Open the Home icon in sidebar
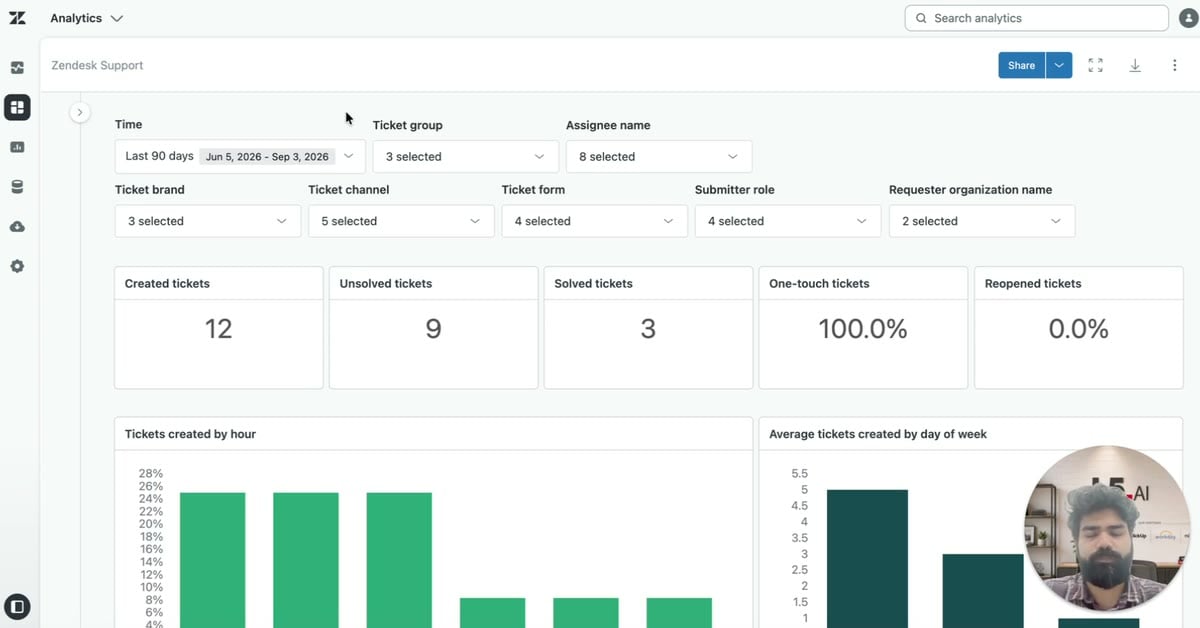This screenshot has width=1200, height=628. tap(17, 68)
